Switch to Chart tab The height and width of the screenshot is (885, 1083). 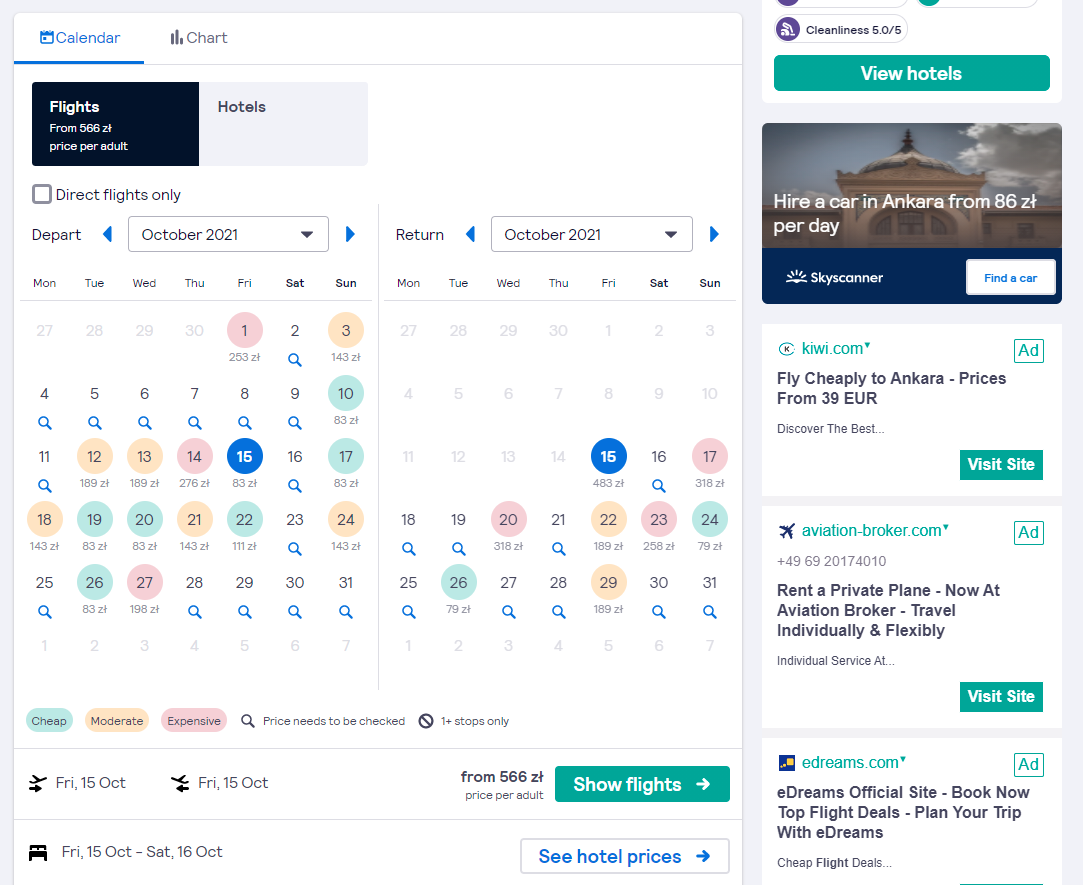[x=199, y=38]
